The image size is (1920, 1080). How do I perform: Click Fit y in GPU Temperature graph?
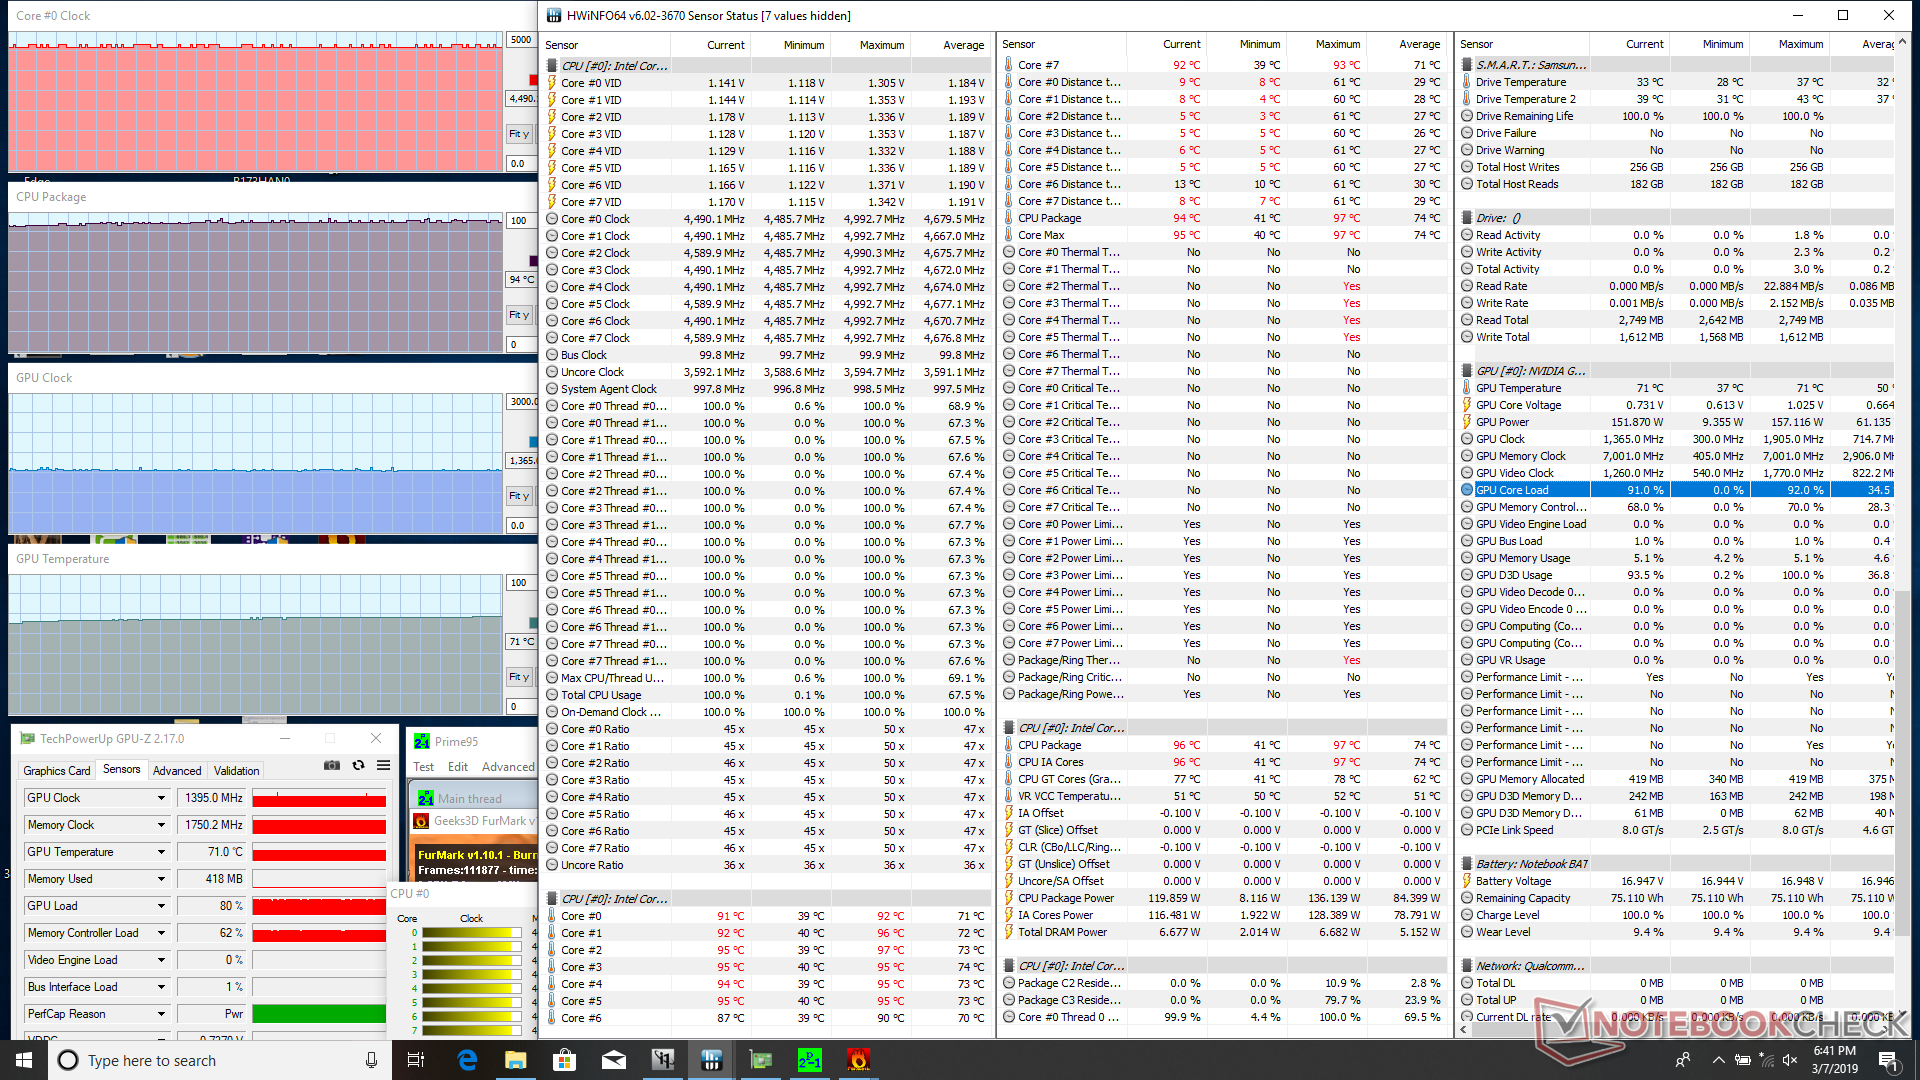click(519, 677)
